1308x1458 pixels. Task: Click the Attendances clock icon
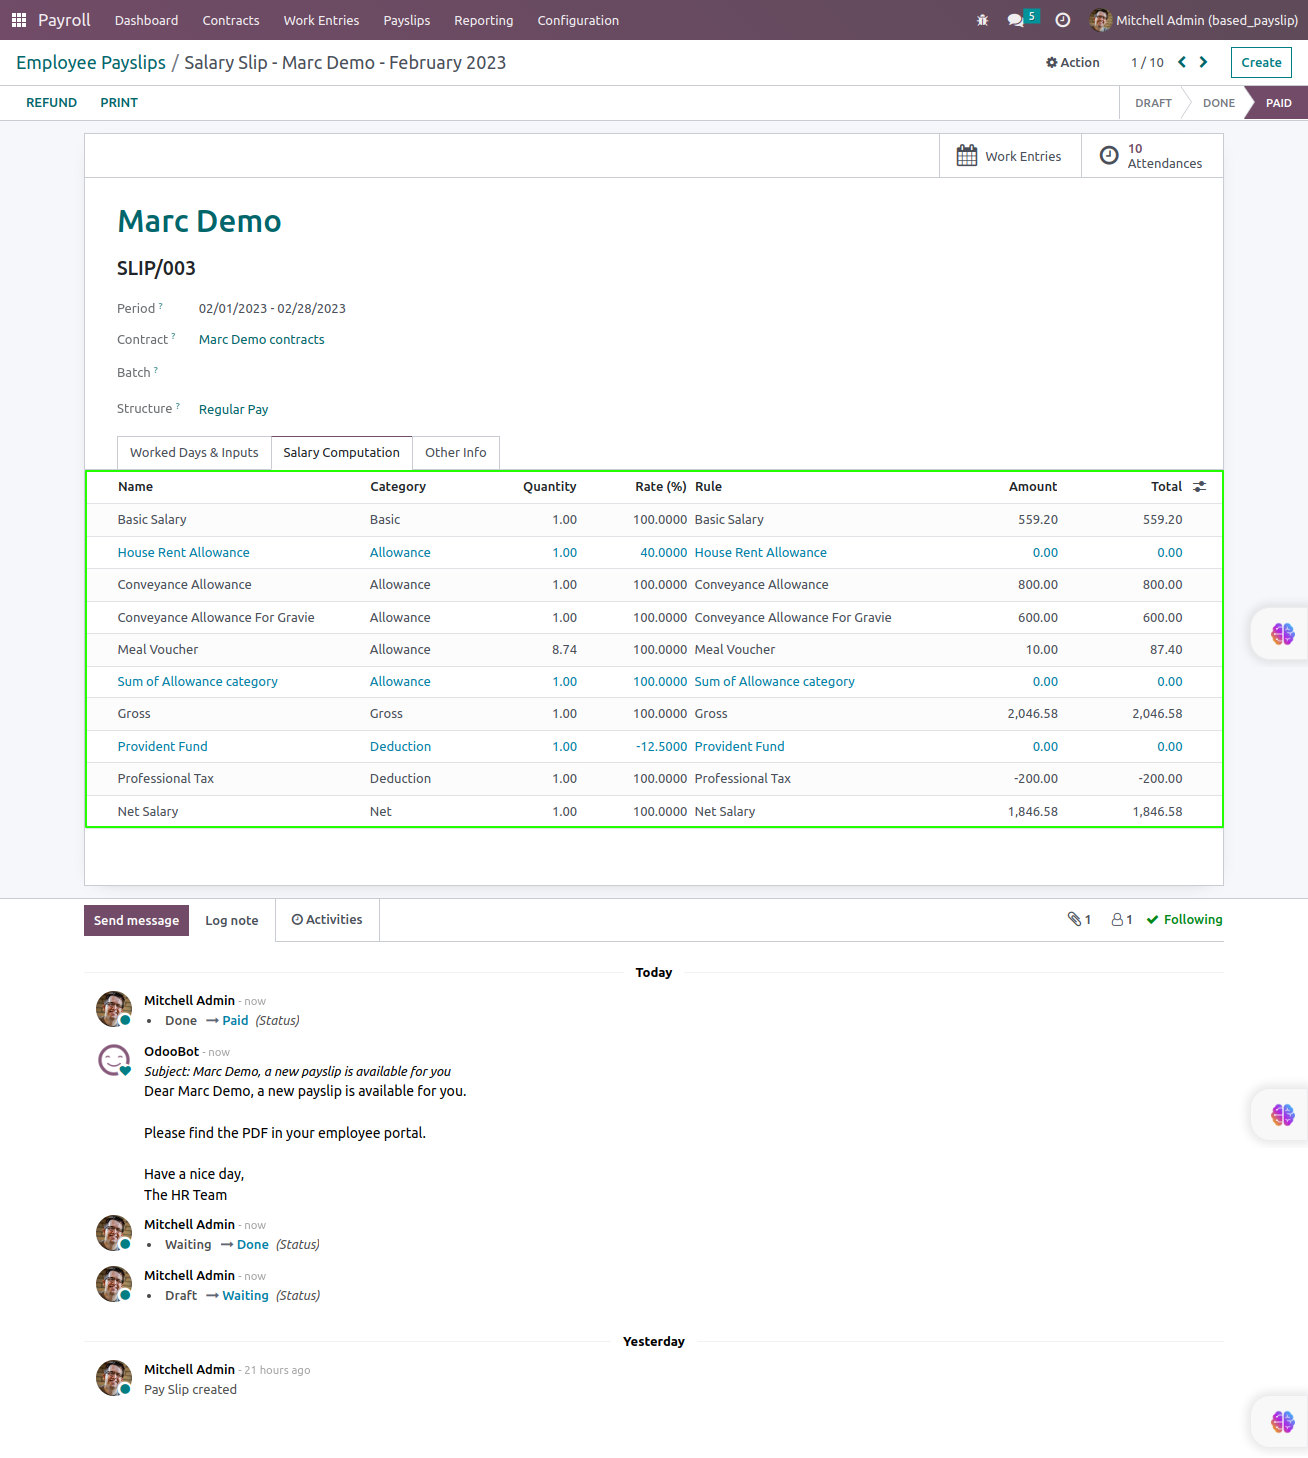pyautogui.click(x=1109, y=155)
